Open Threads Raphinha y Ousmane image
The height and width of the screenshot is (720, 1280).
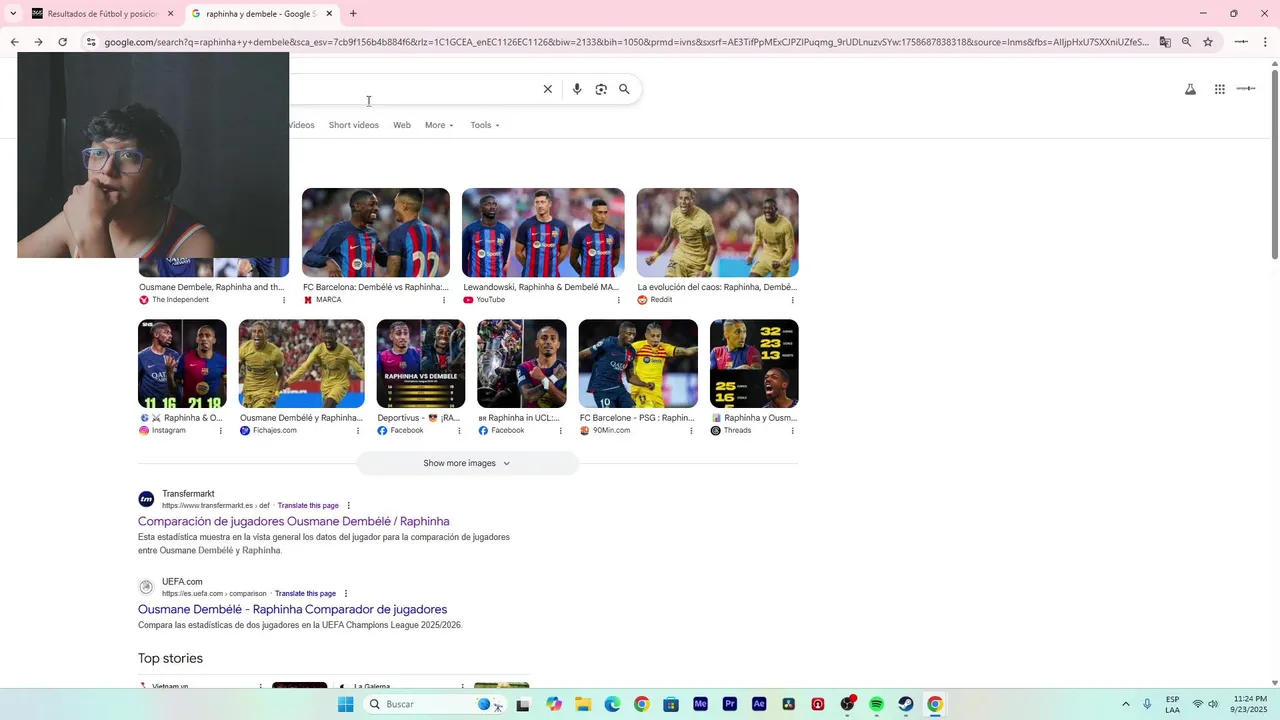pyautogui.click(x=754, y=364)
